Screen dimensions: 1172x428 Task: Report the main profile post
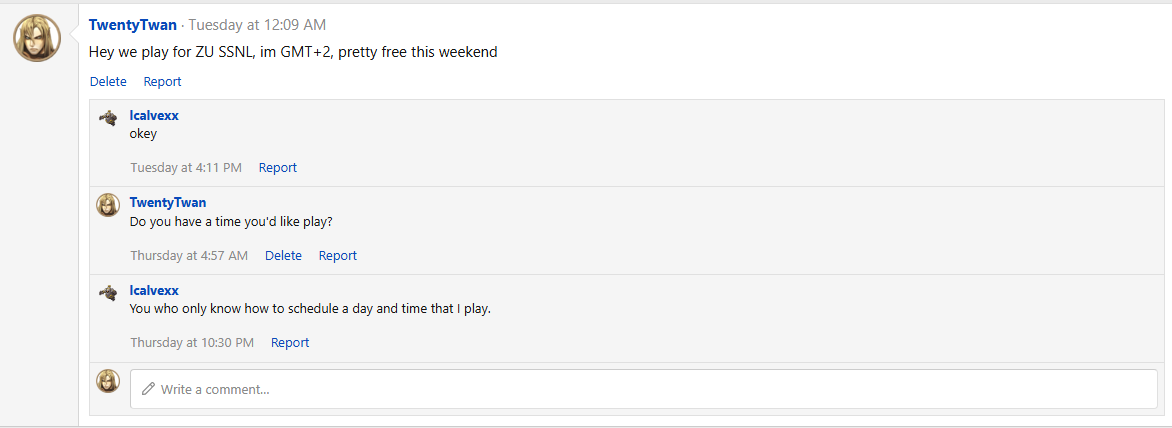point(162,81)
